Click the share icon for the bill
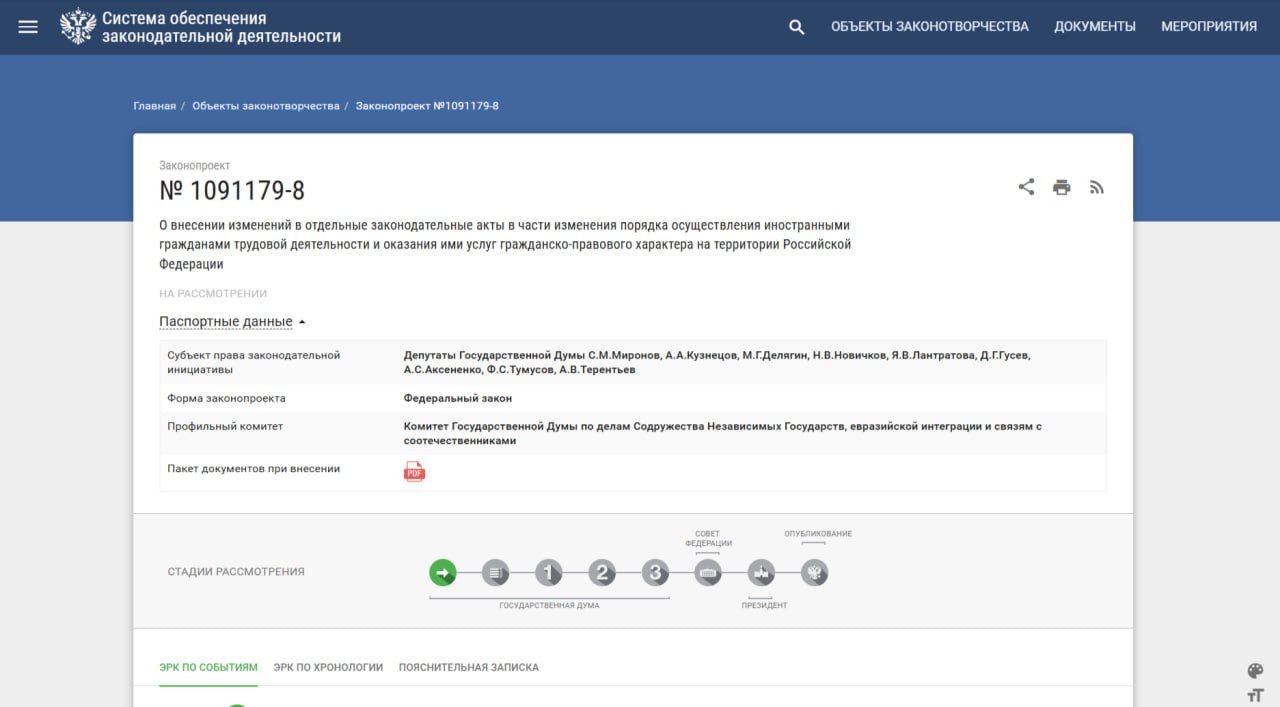 [1026, 187]
